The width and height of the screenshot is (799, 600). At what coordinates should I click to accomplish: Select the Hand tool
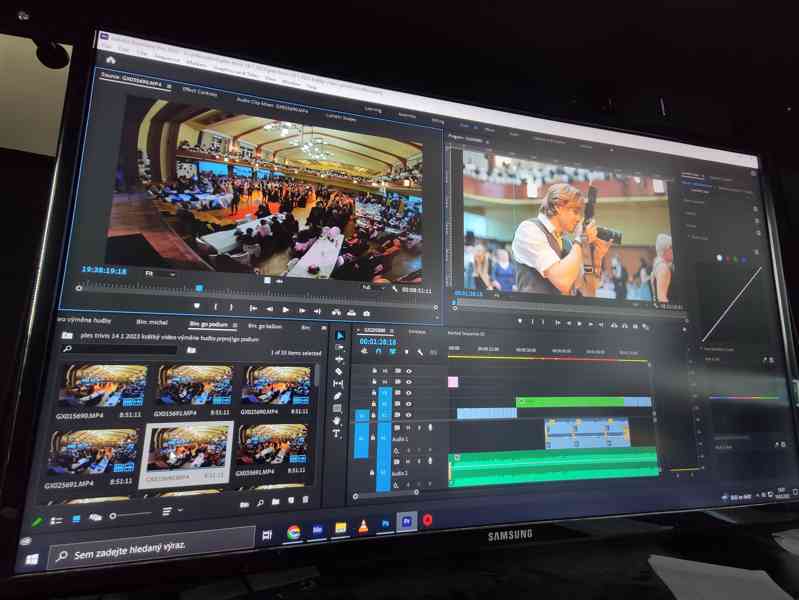coord(336,421)
